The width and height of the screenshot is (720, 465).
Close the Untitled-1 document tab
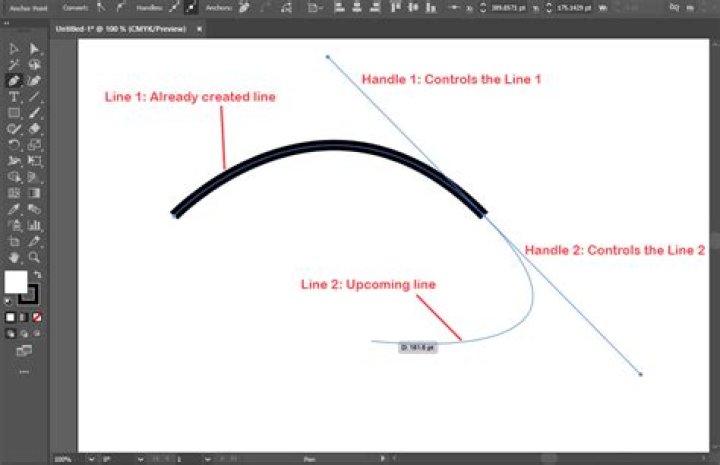coord(199,29)
